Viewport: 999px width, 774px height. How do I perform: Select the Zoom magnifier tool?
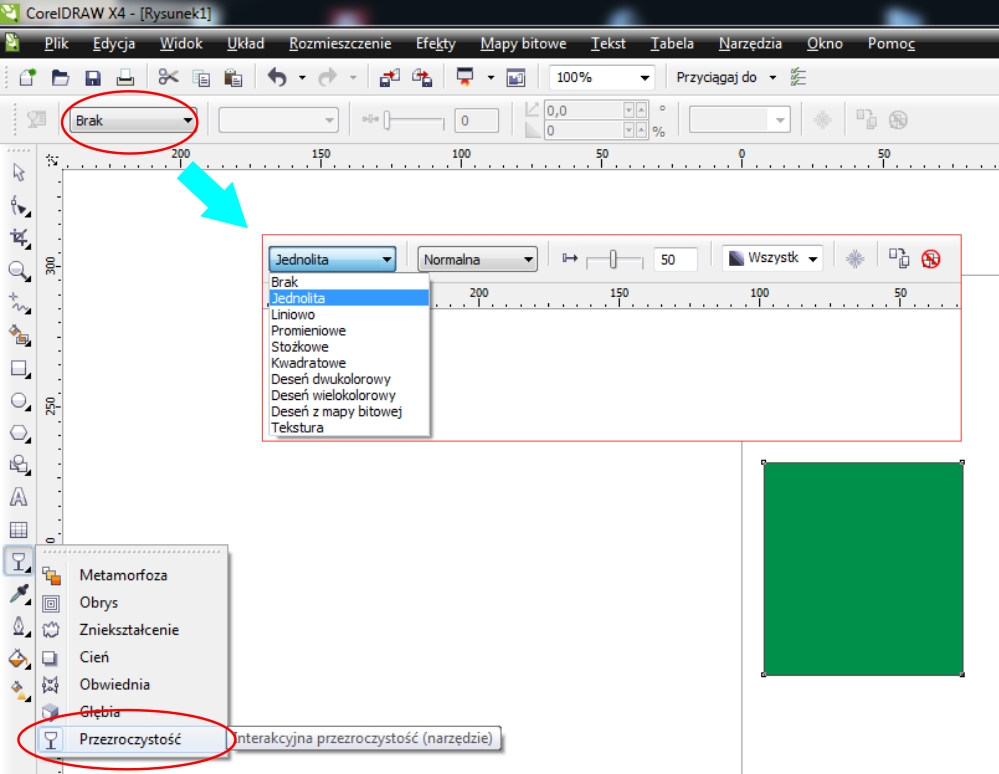pyautogui.click(x=18, y=270)
